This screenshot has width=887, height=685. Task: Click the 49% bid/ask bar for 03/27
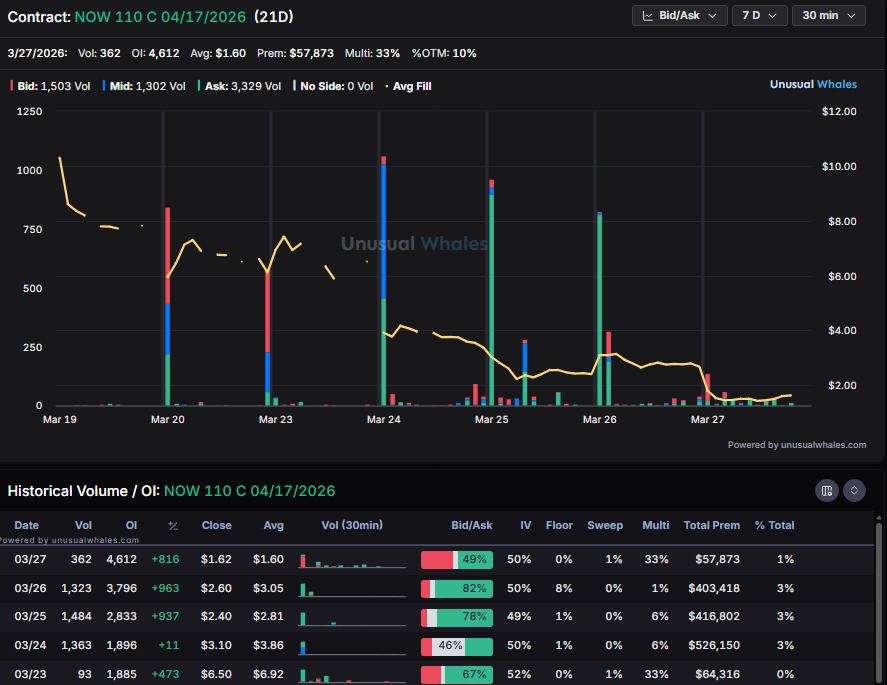457,559
